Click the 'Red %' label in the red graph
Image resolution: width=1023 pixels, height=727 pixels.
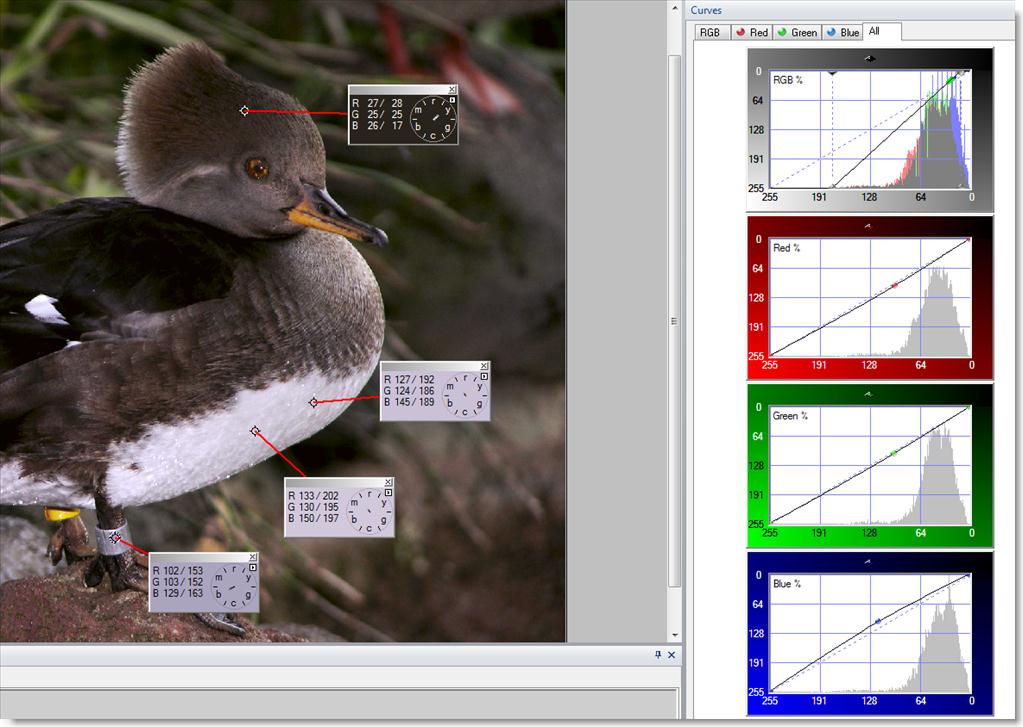786,248
